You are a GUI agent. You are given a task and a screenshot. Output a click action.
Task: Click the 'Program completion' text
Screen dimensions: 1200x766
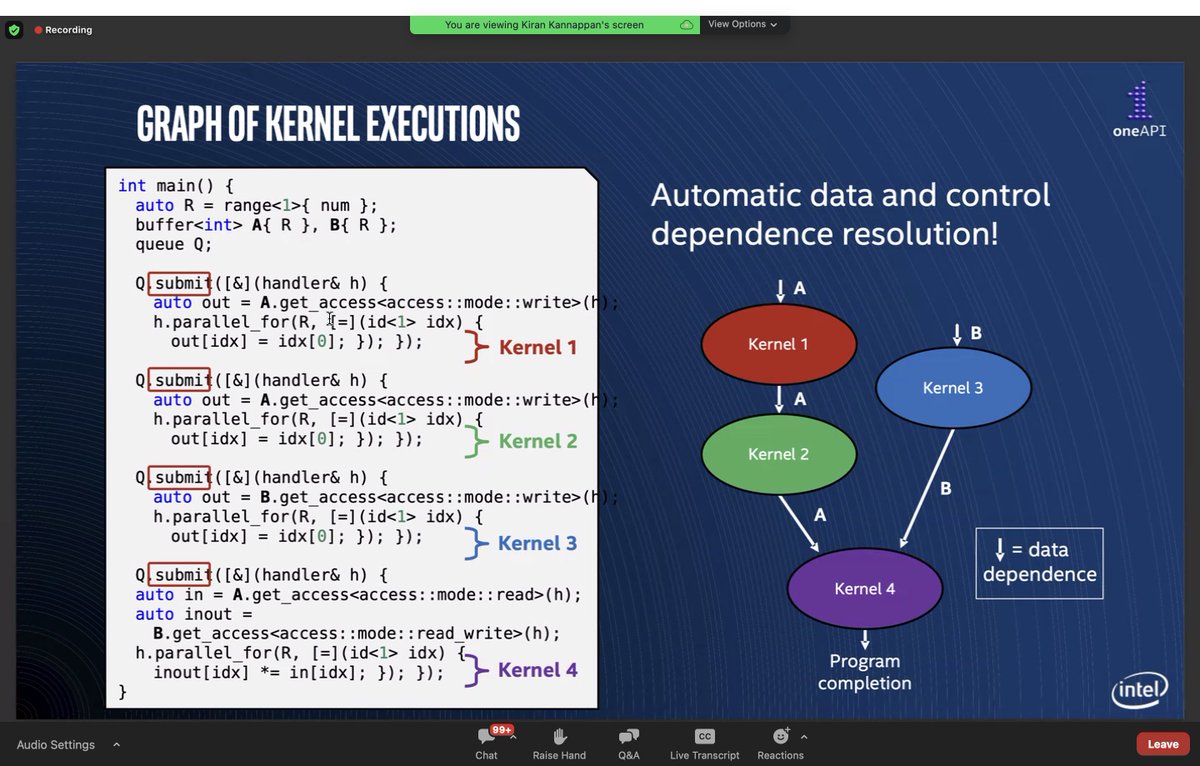[x=865, y=672]
